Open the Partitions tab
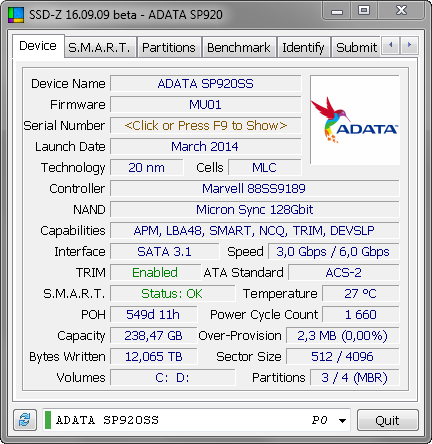The width and height of the screenshot is (432, 444). tap(169, 47)
